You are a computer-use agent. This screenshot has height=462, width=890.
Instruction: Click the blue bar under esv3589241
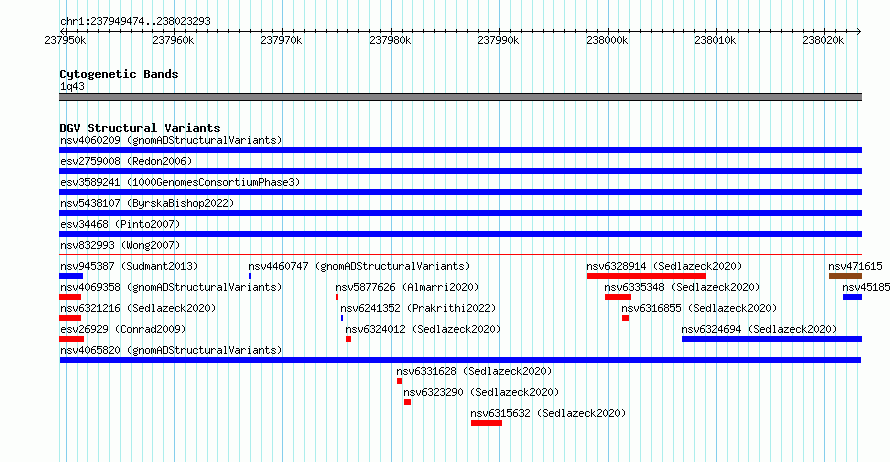coord(460,192)
